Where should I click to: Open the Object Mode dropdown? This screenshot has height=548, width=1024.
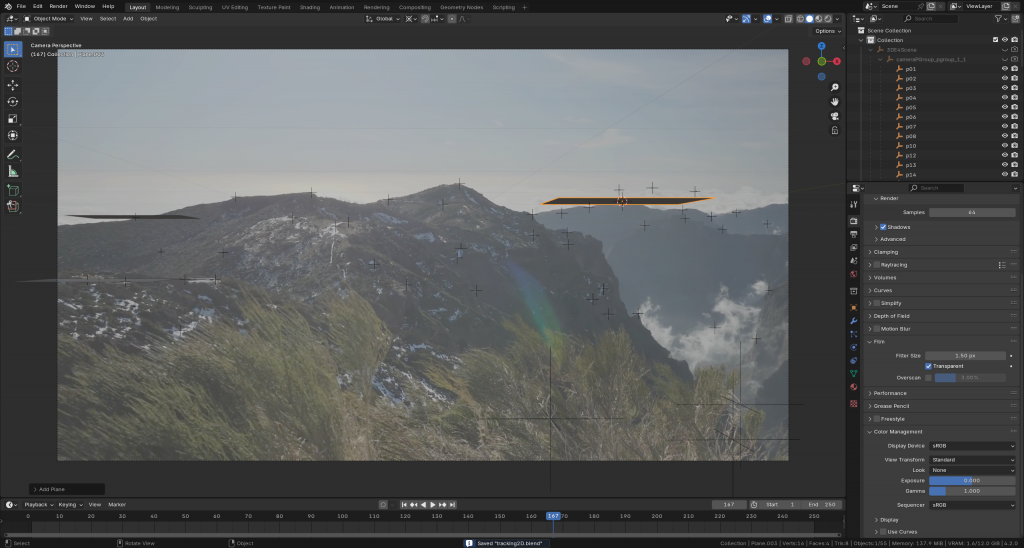48,19
